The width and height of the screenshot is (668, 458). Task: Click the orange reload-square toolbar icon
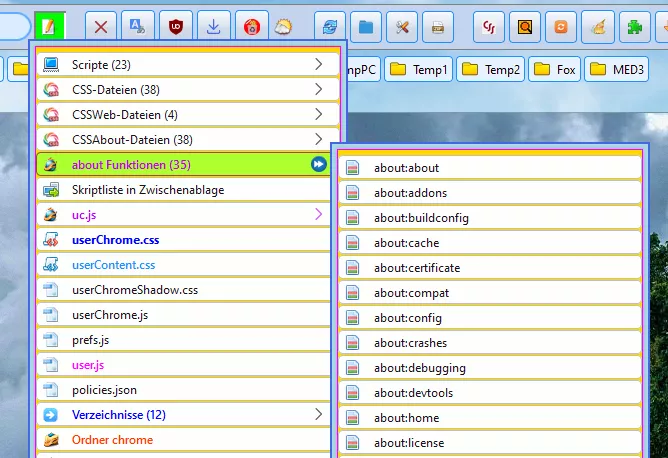click(561, 27)
